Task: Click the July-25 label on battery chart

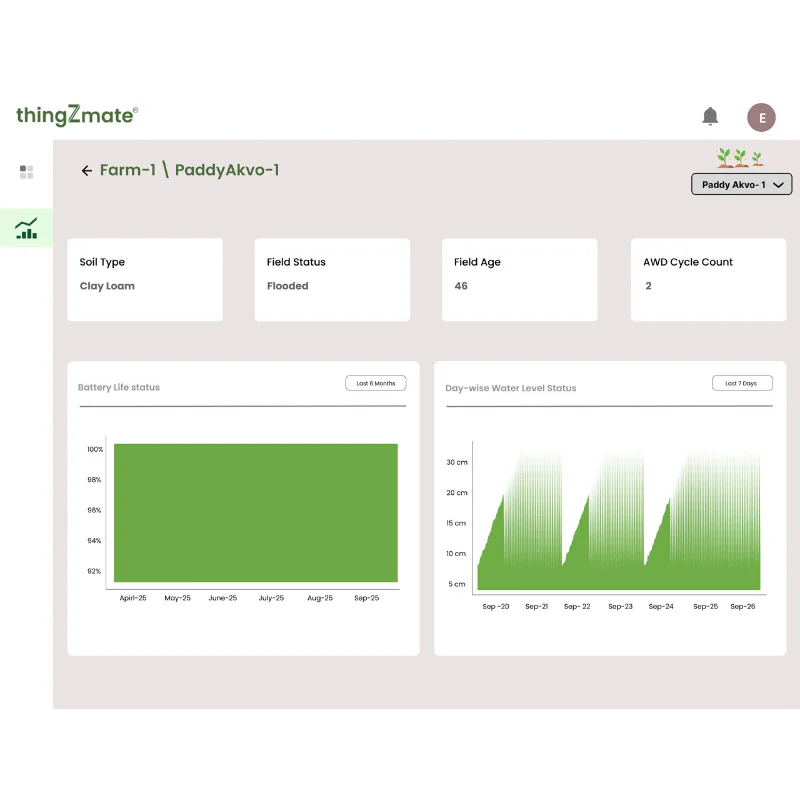Action: 271,598
